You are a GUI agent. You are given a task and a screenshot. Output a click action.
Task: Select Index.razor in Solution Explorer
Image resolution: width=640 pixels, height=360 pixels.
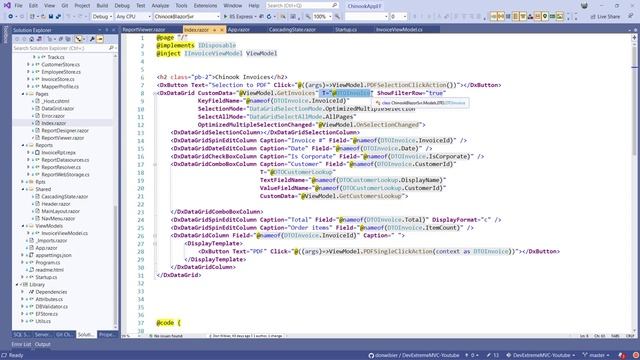(x=53, y=123)
